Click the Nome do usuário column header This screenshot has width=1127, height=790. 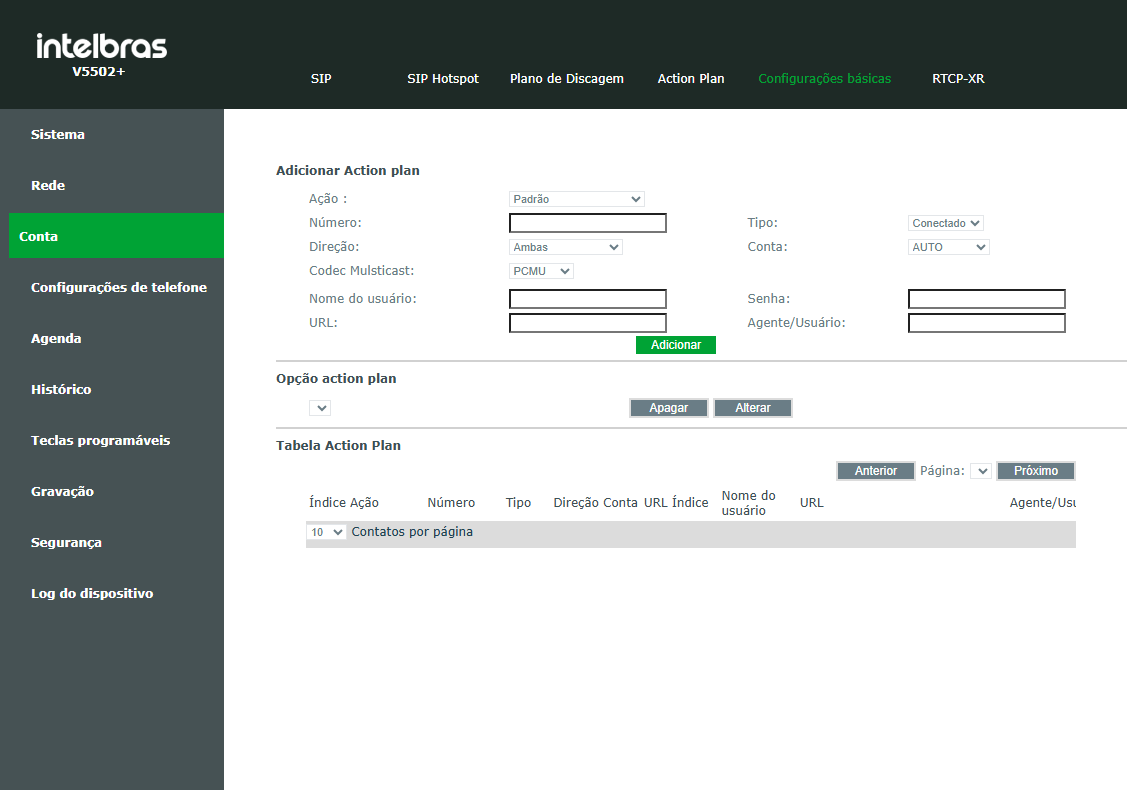(748, 503)
